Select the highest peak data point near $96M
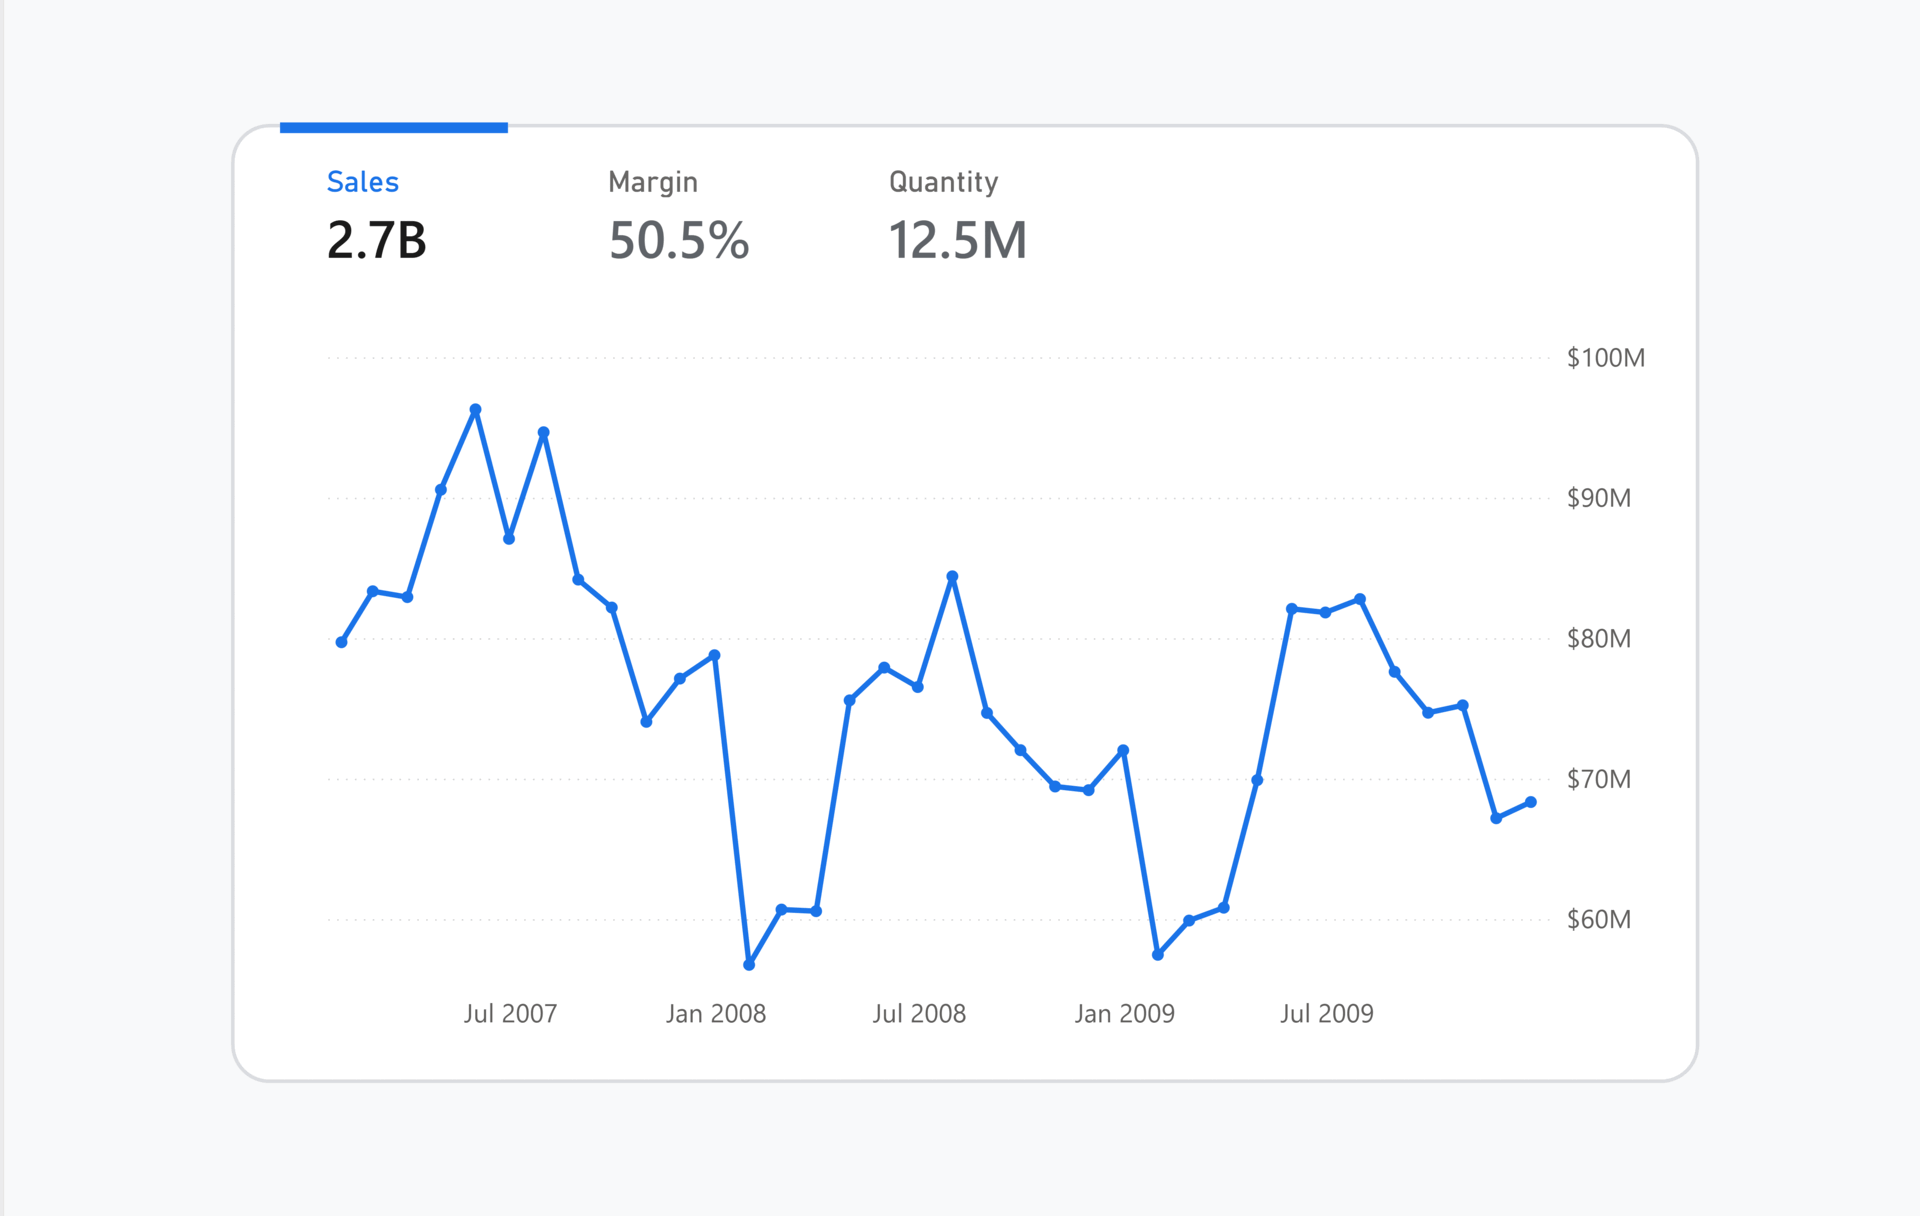This screenshot has width=1920, height=1216. [475, 410]
